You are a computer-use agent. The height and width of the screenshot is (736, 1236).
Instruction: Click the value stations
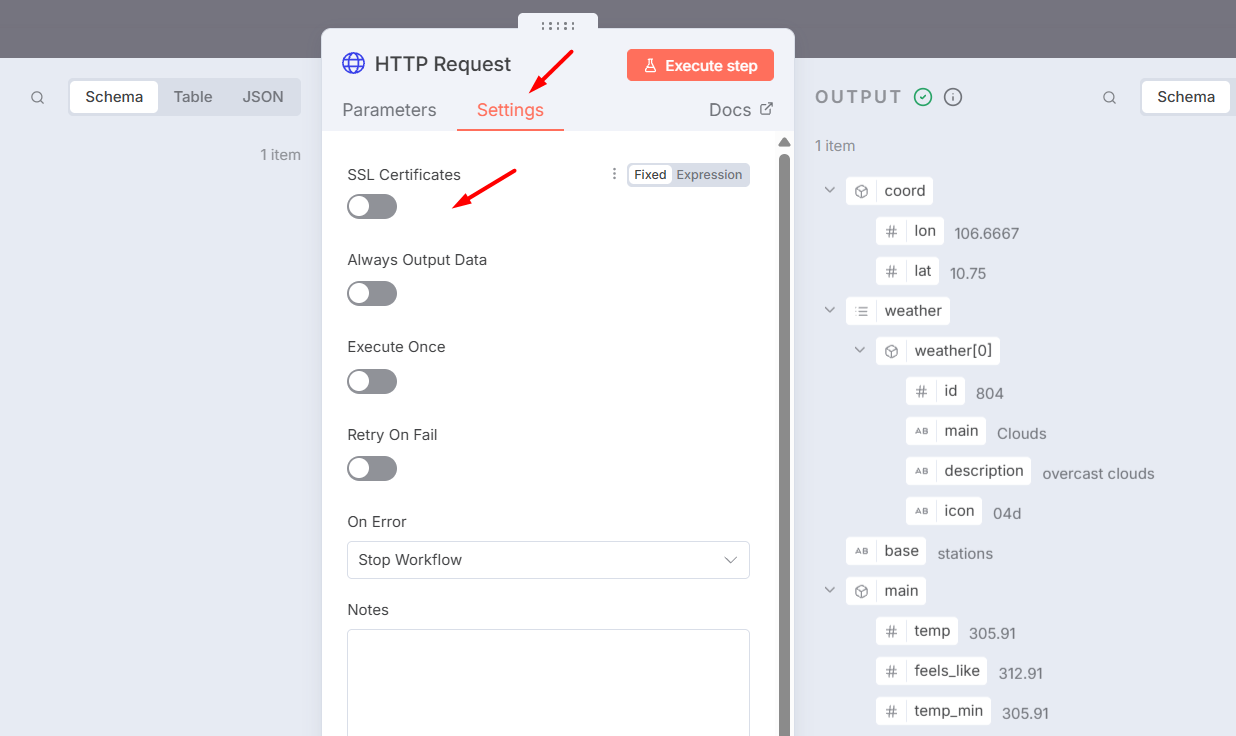(x=965, y=553)
